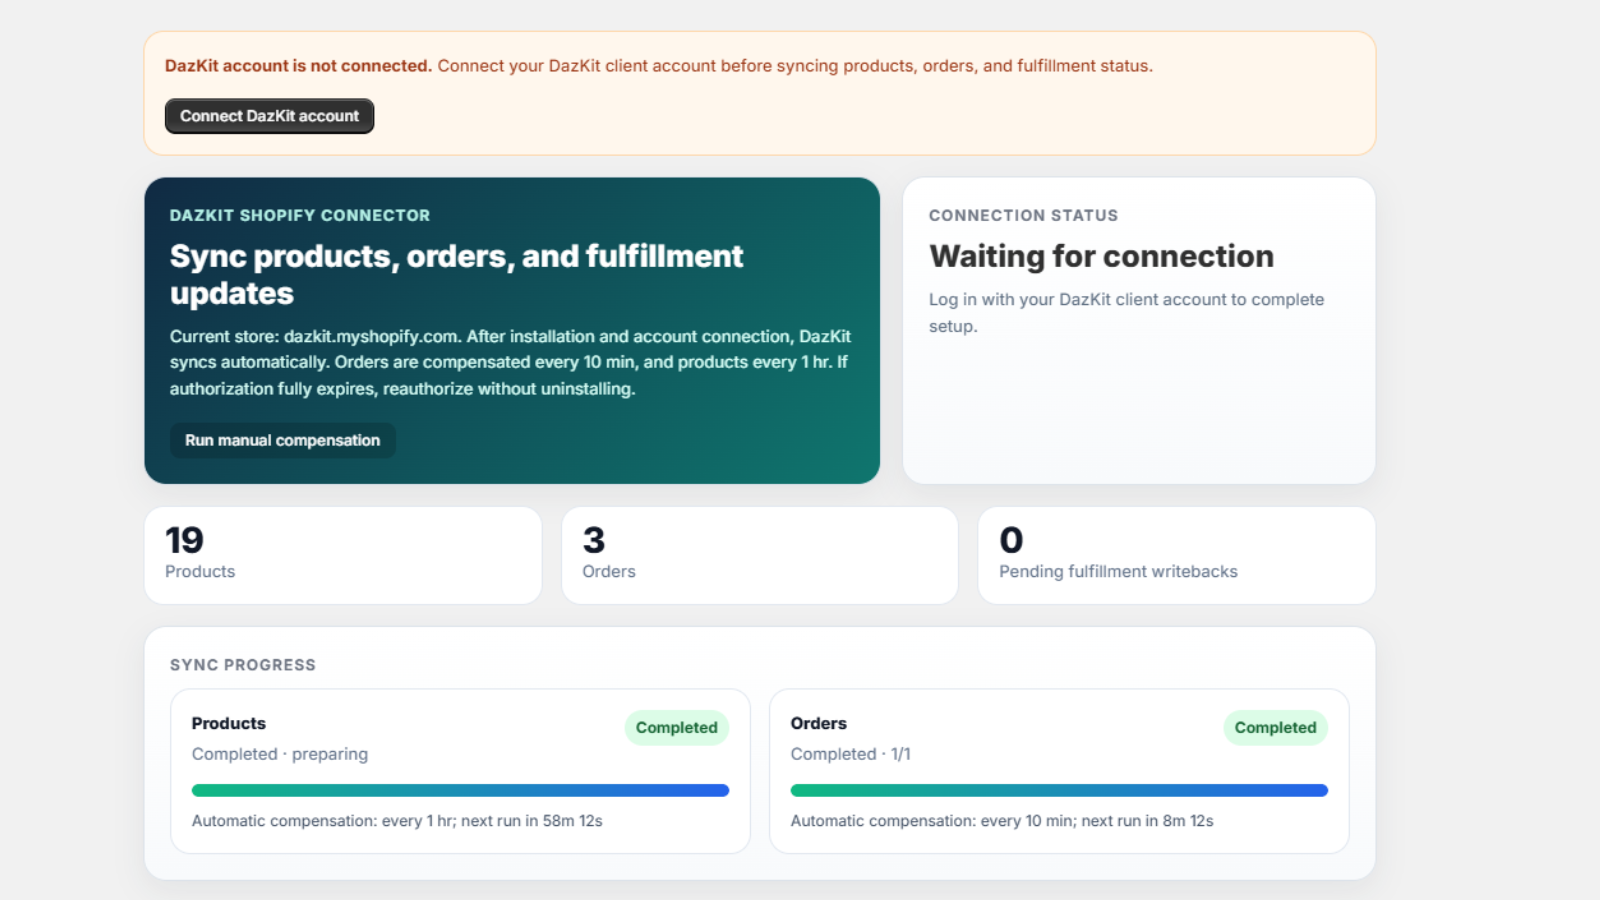This screenshot has height=900, width=1600.
Task: Click the 'Orders' title in the sync progress card
Action: click(x=819, y=723)
